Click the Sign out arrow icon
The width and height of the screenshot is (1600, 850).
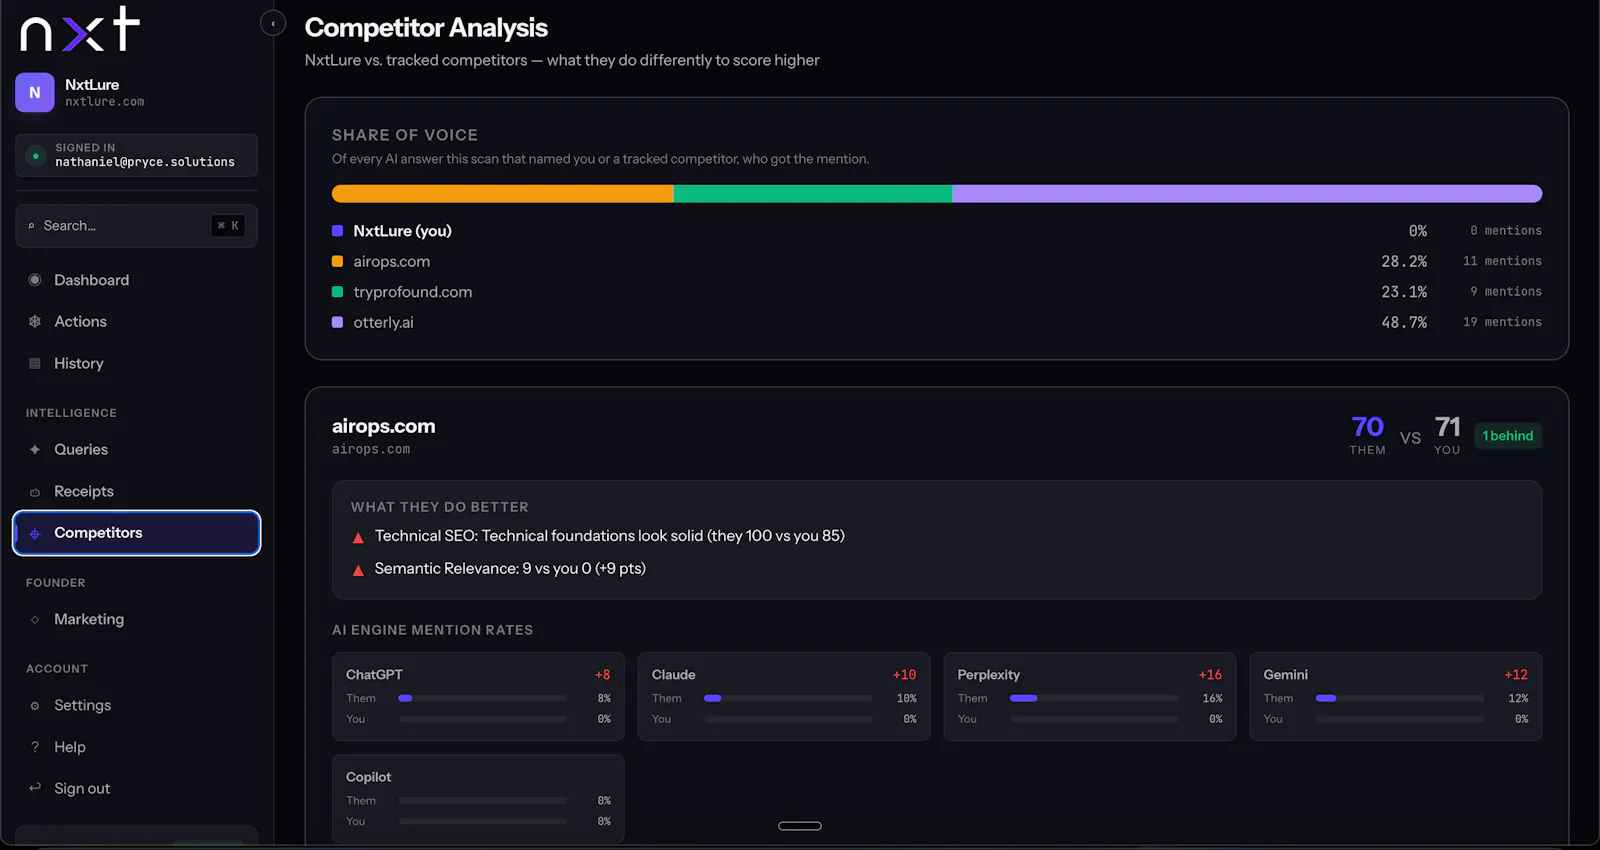click(x=35, y=788)
